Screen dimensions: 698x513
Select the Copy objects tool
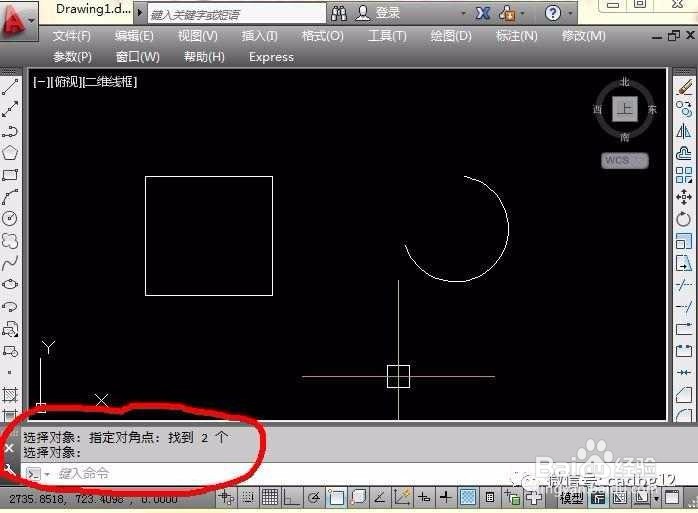click(x=684, y=109)
